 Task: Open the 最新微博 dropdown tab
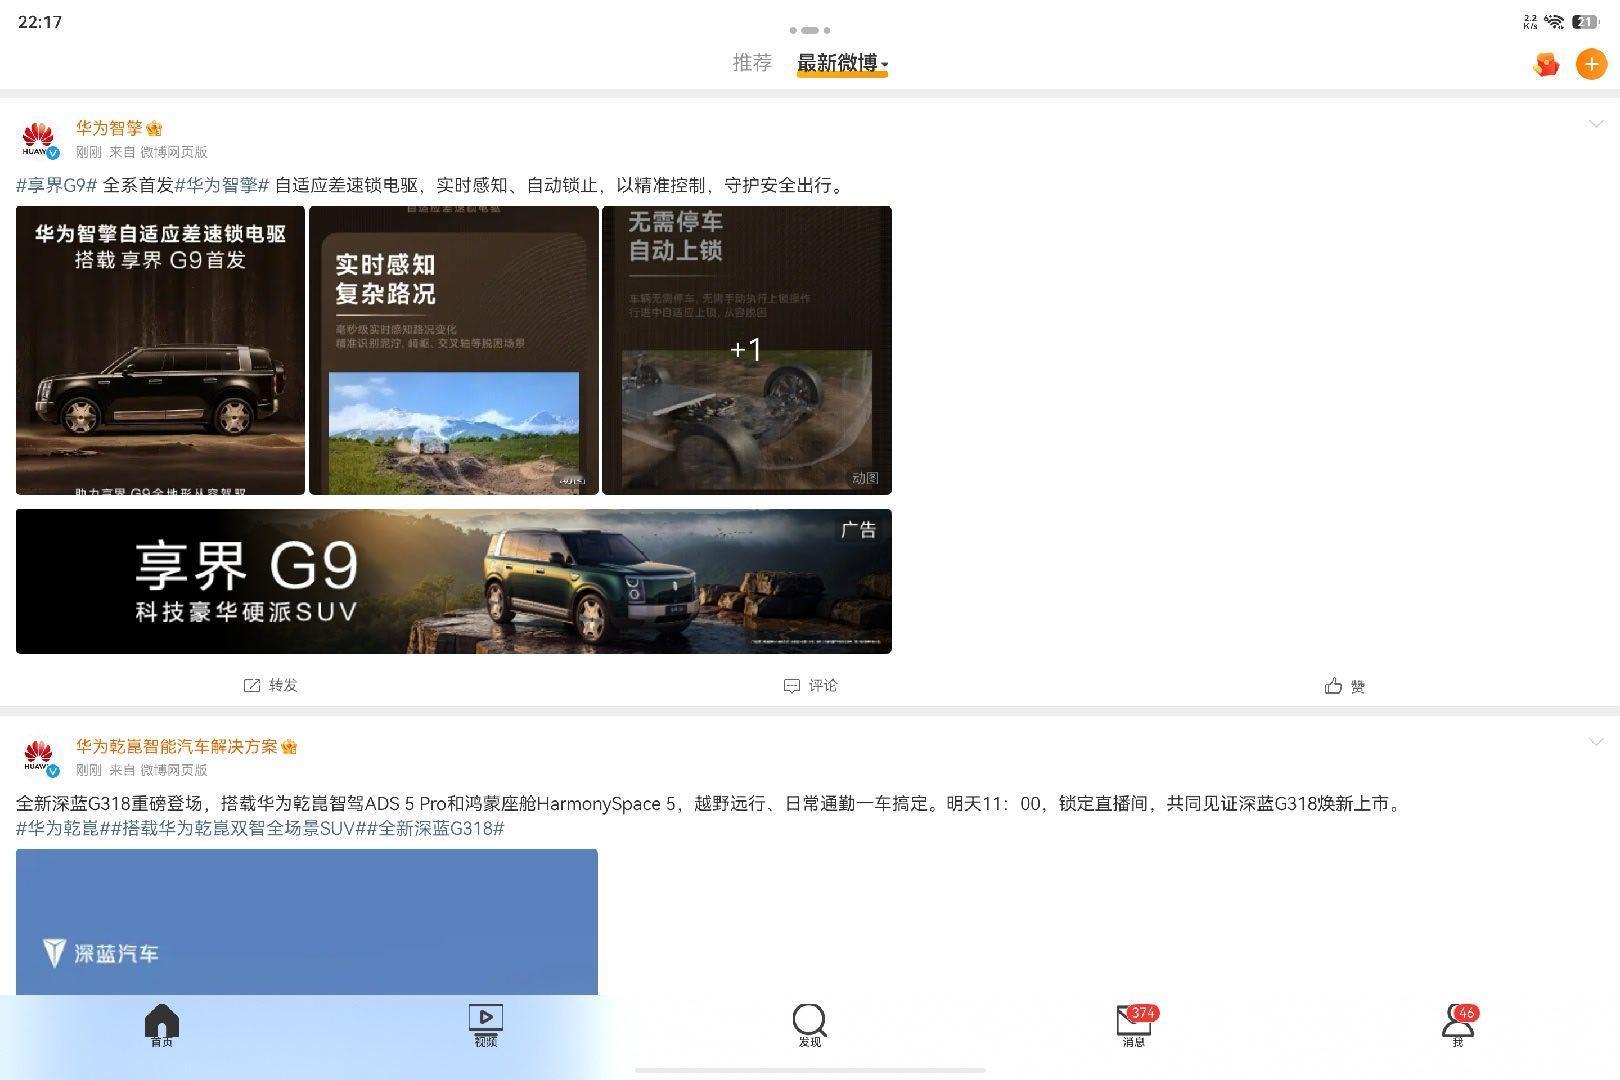tap(843, 63)
